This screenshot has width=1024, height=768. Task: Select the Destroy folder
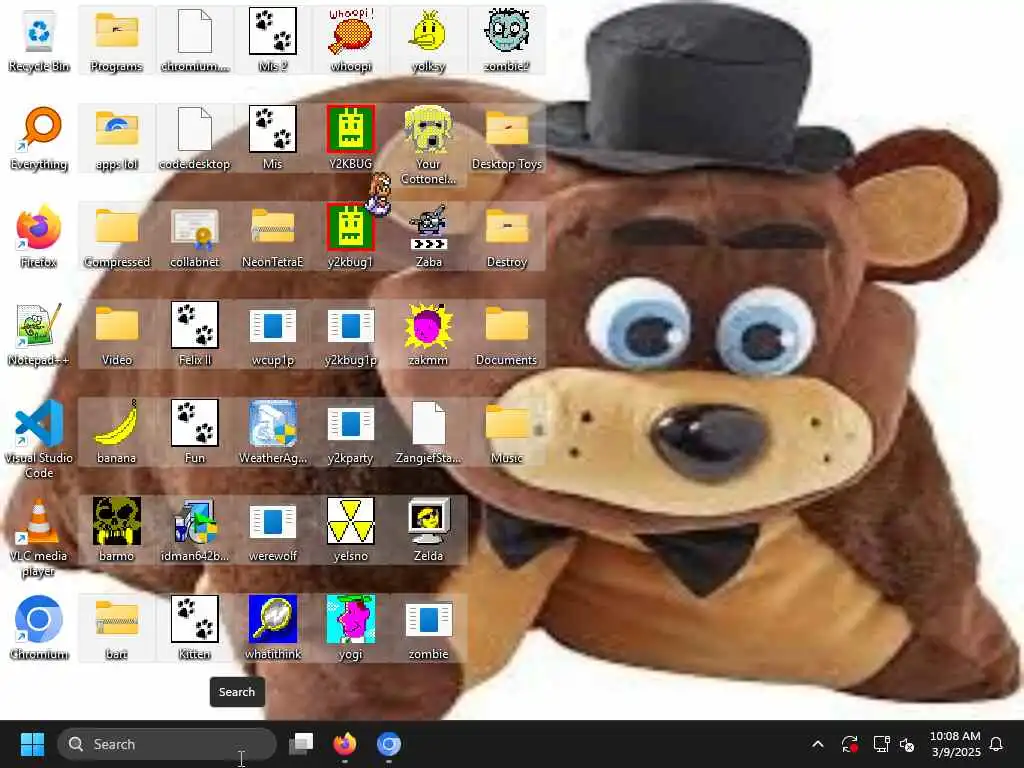pos(507,235)
